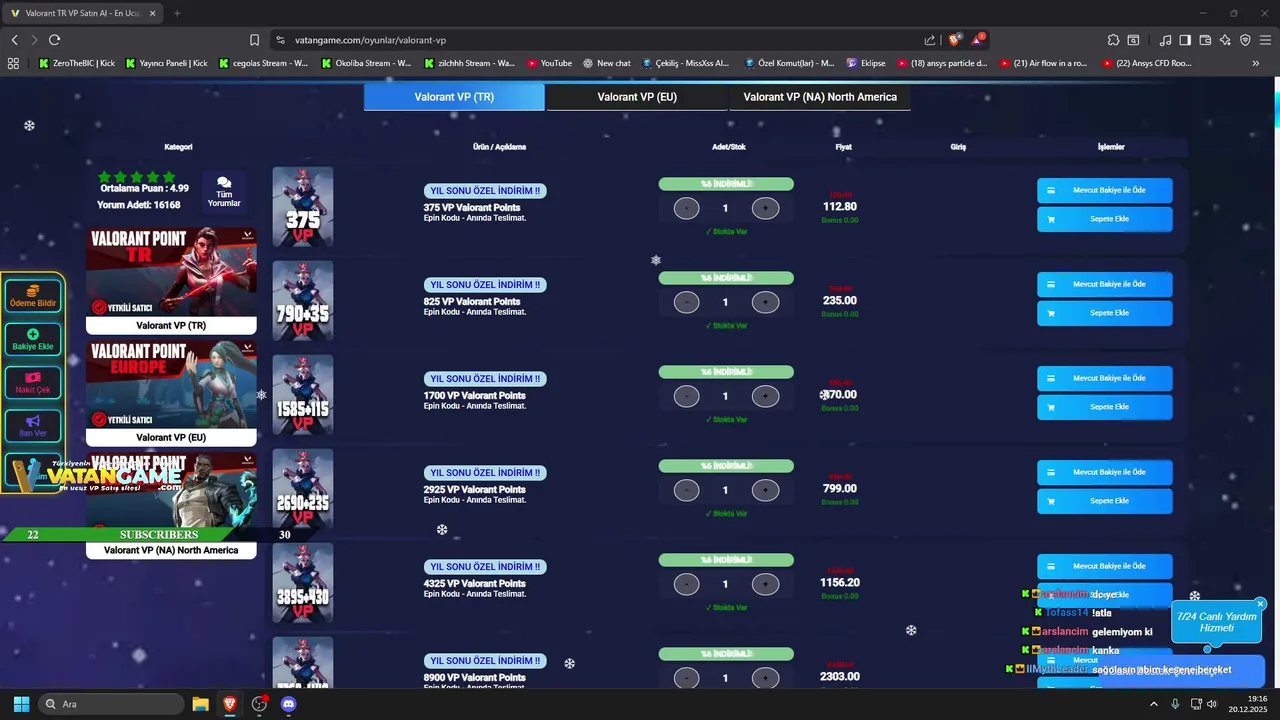The image size is (1280, 720).
Task: Decrease quantity for 825 VP Valorant Points
Action: [x=687, y=302]
